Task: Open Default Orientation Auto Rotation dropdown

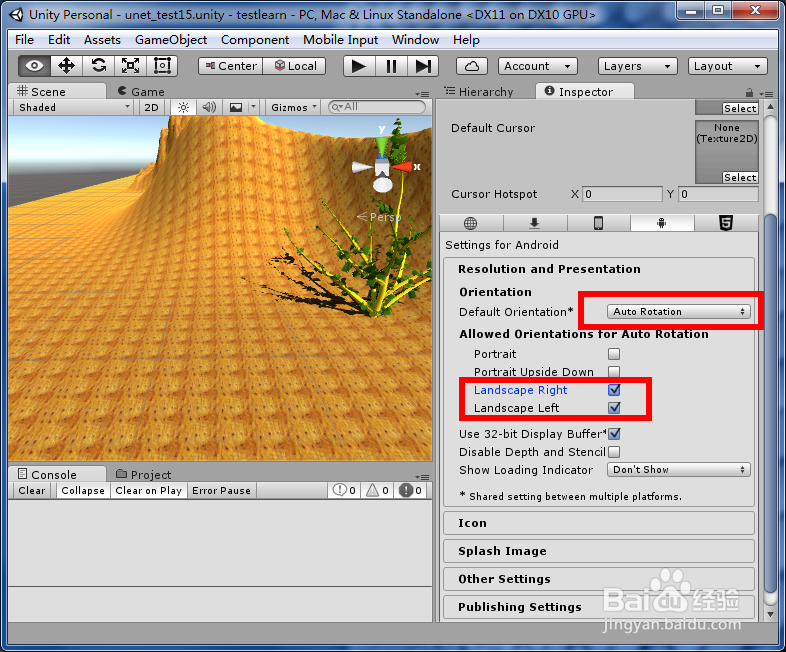Action: tap(679, 311)
